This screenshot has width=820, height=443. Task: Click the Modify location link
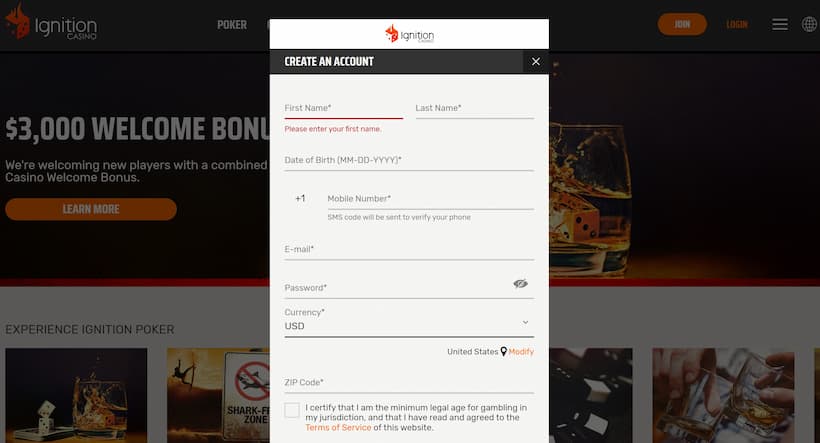coord(521,351)
